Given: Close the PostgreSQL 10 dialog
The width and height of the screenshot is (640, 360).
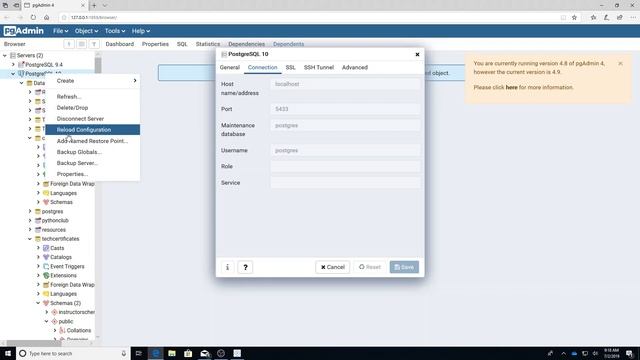Looking at the screenshot, I should [417, 54].
